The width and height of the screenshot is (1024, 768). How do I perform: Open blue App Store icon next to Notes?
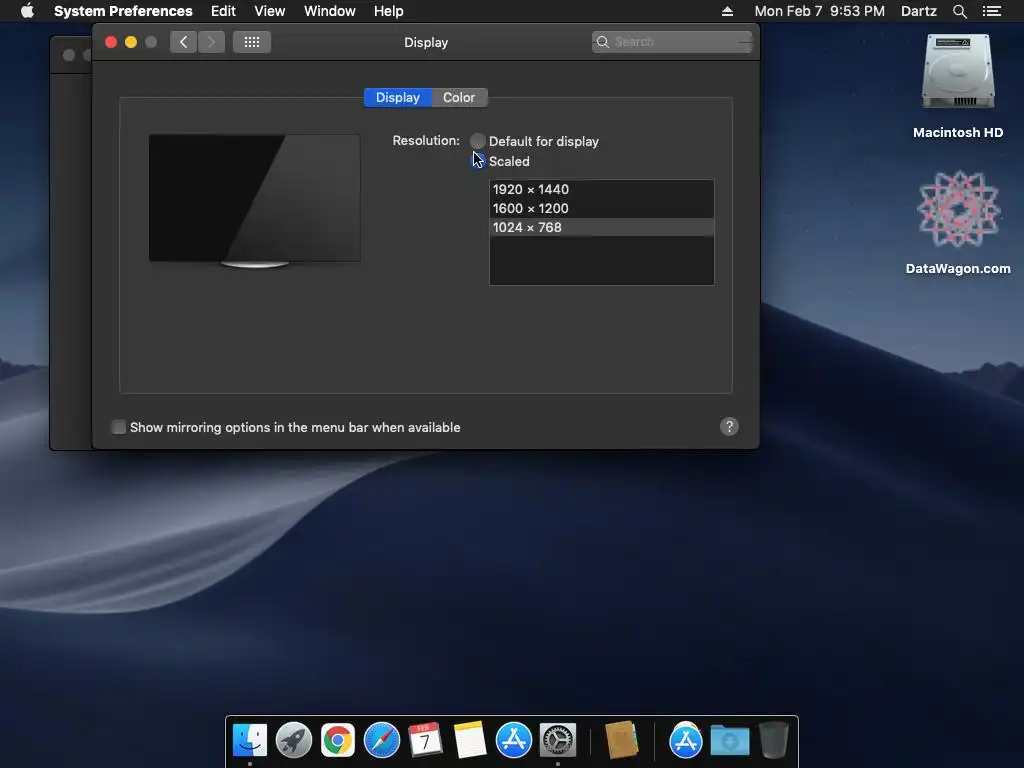514,741
